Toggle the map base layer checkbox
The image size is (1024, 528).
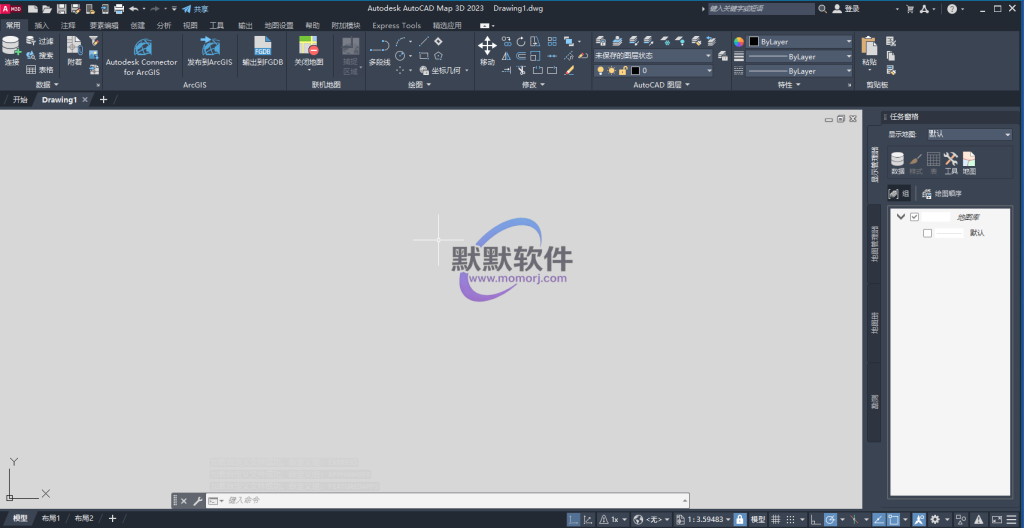[914, 216]
